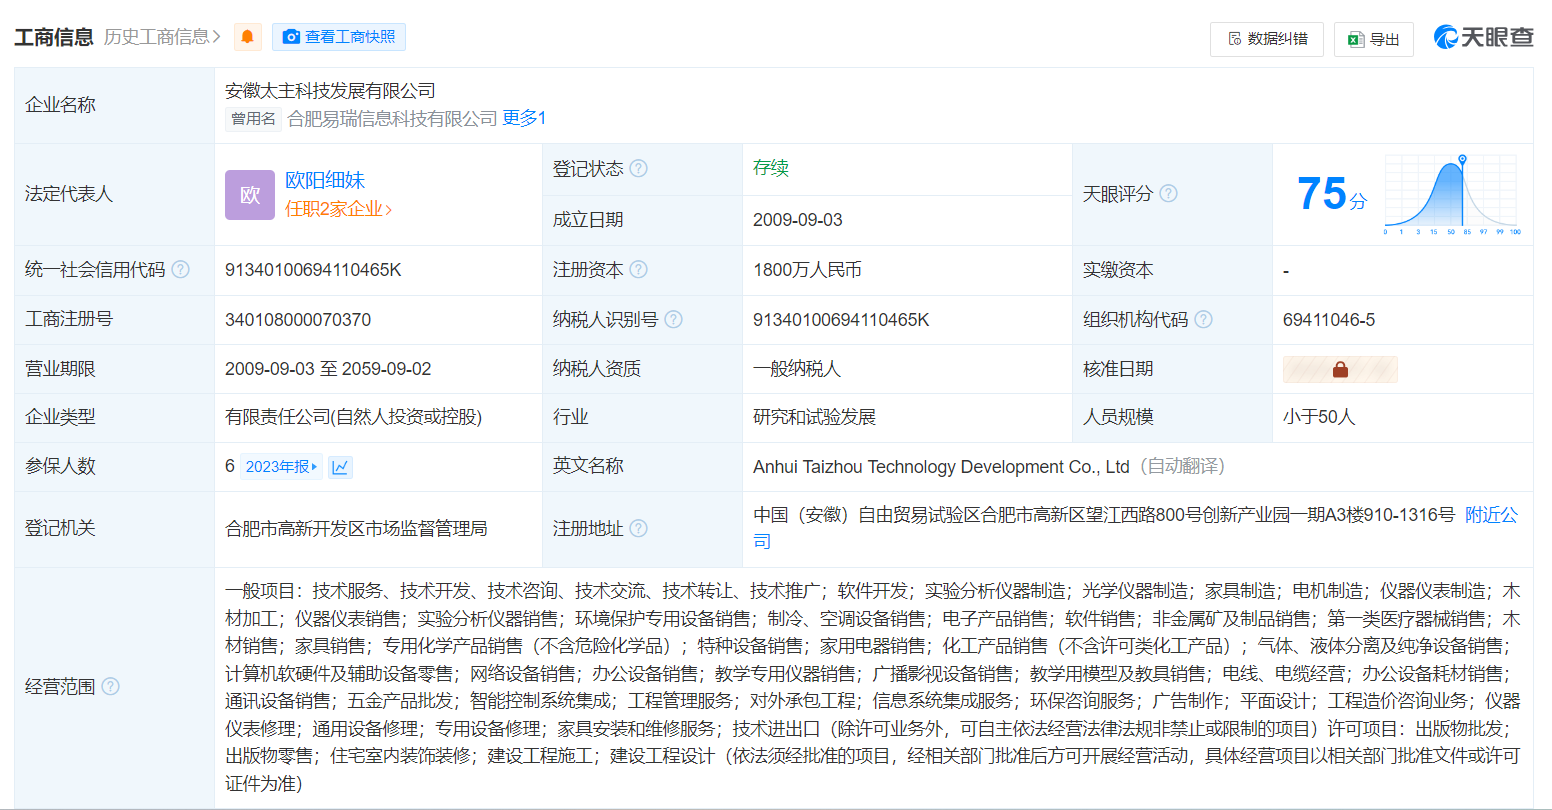The height and width of the screenshot is (810, 1552).
Task: Click the Excel export icon
Action: coord(1356,39)
